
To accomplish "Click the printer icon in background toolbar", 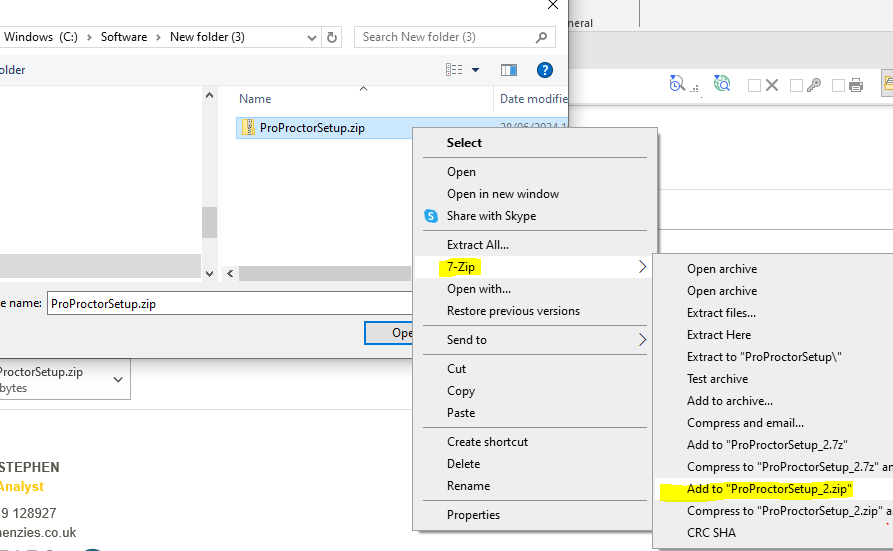I will (855, 86).
